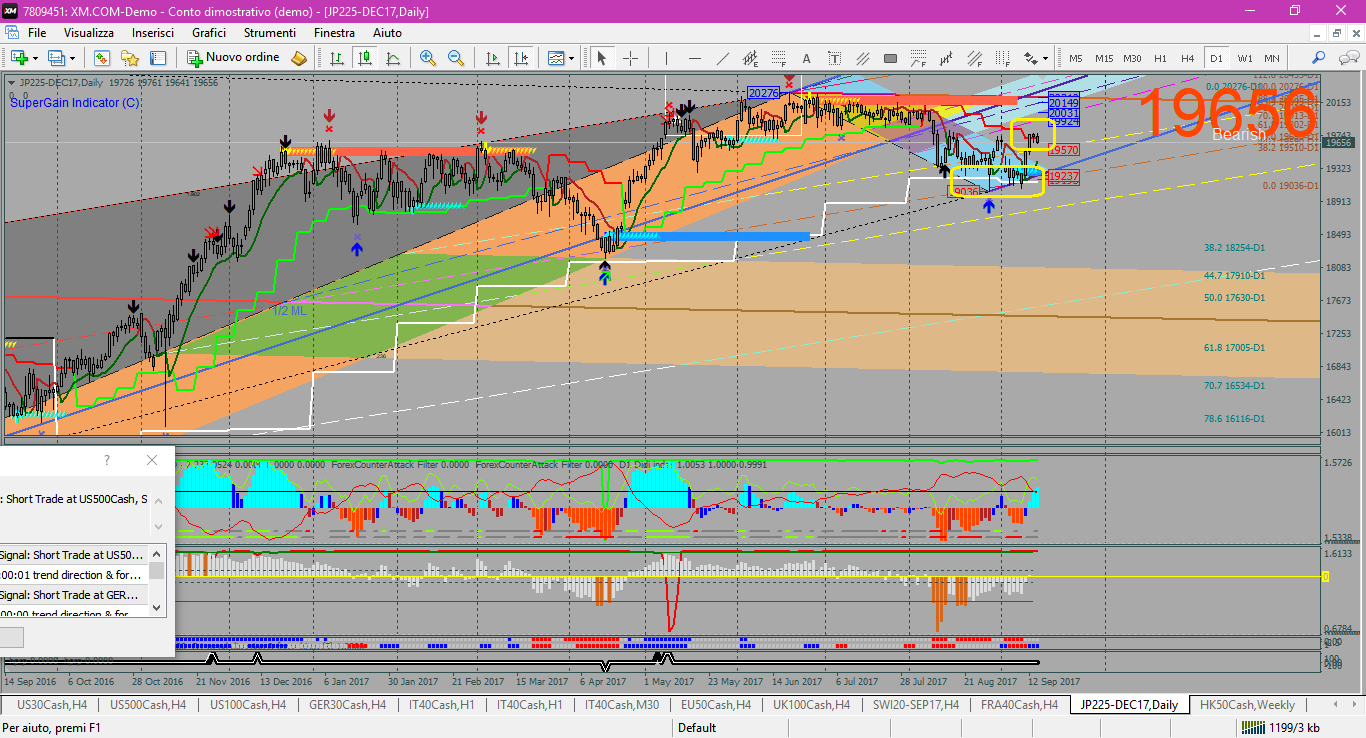Image resolution: width=1366 pixels, height=738 pixels.
Task: Select the text 'A' drawing tool
Action: click(806, 57)
